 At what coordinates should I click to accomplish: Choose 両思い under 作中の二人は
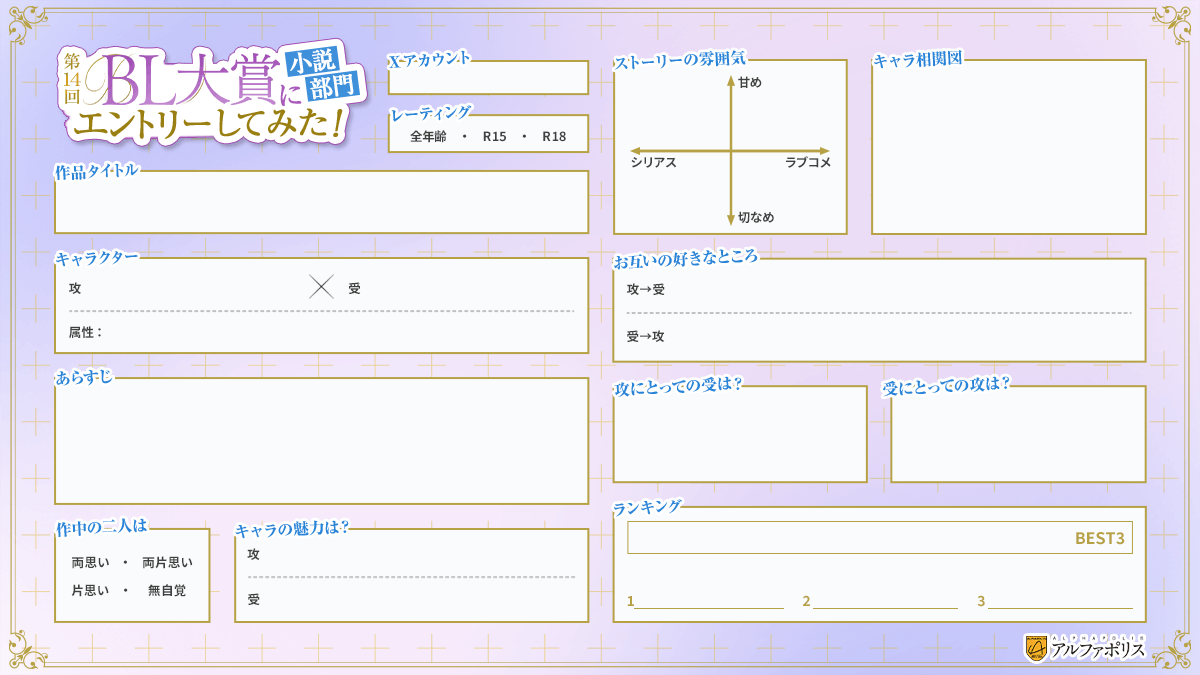(91, 563)
